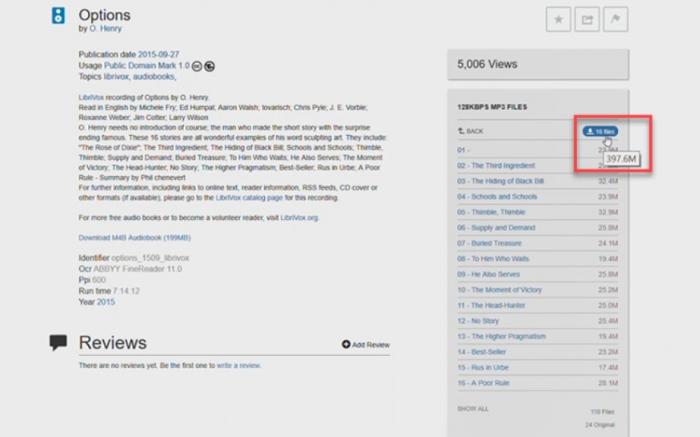Image resolution: width=700 pixels, height=437 pixels.
Task: Click the Reviews section heading
Action: click(x=112, y=343)
